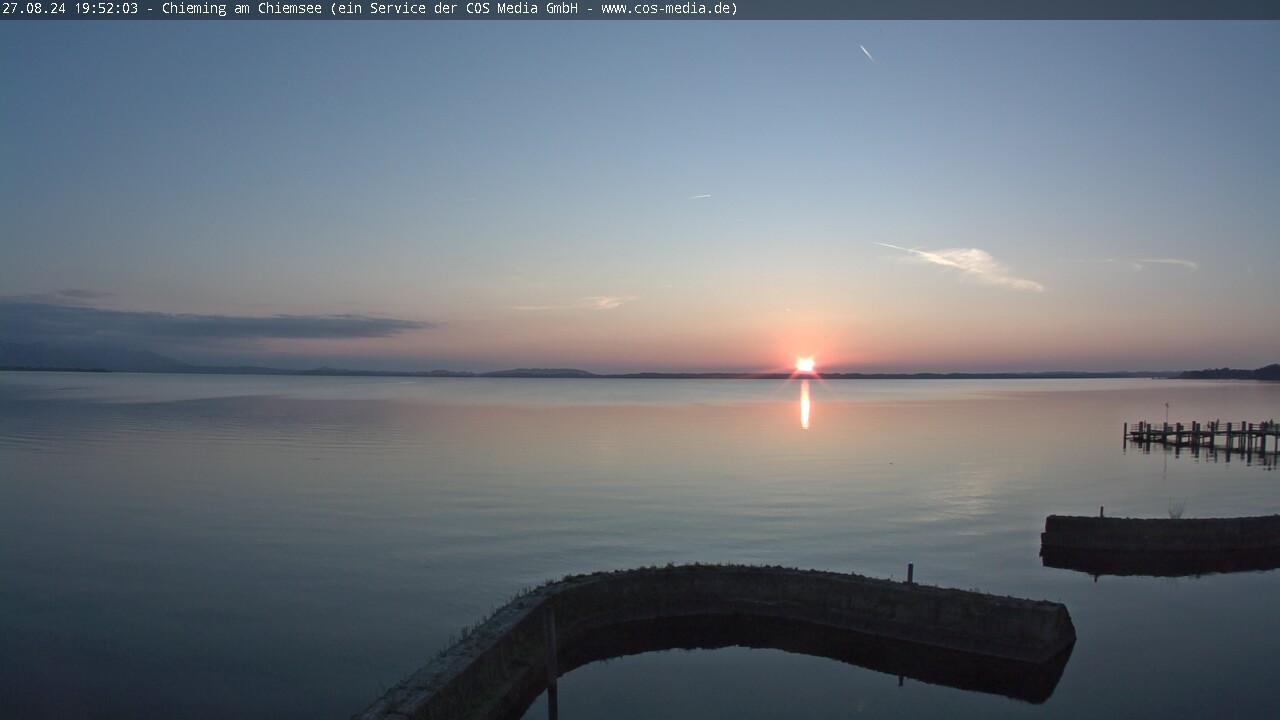Click the wooden pole in the foreground water
Viewport: 1280px width, 720px height.
(551, 660)
